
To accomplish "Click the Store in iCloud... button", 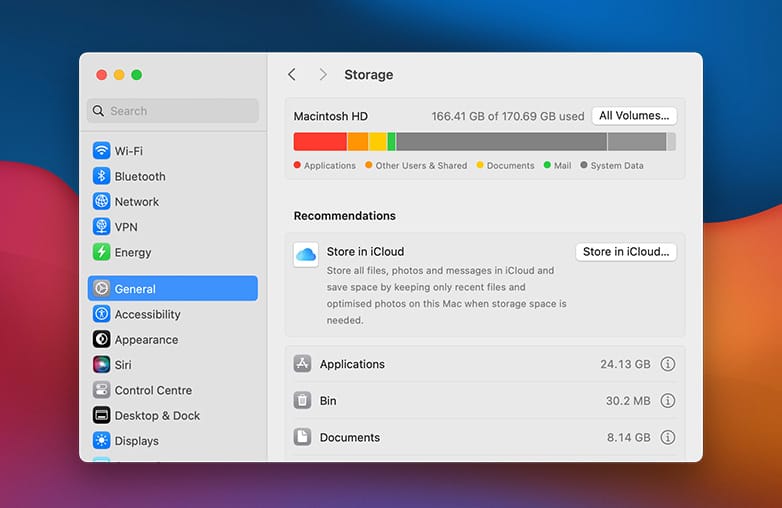I will pos(626,252).
